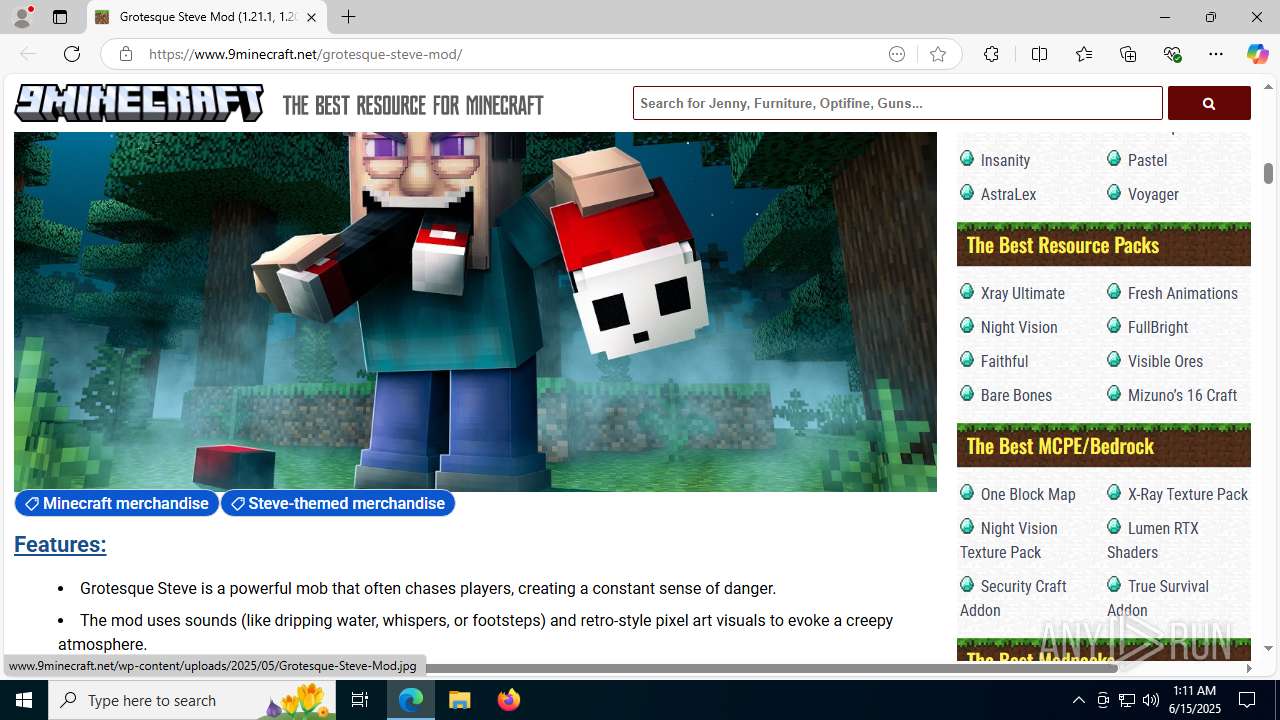
Task: Open the notification center
Action: point(1247,700)
